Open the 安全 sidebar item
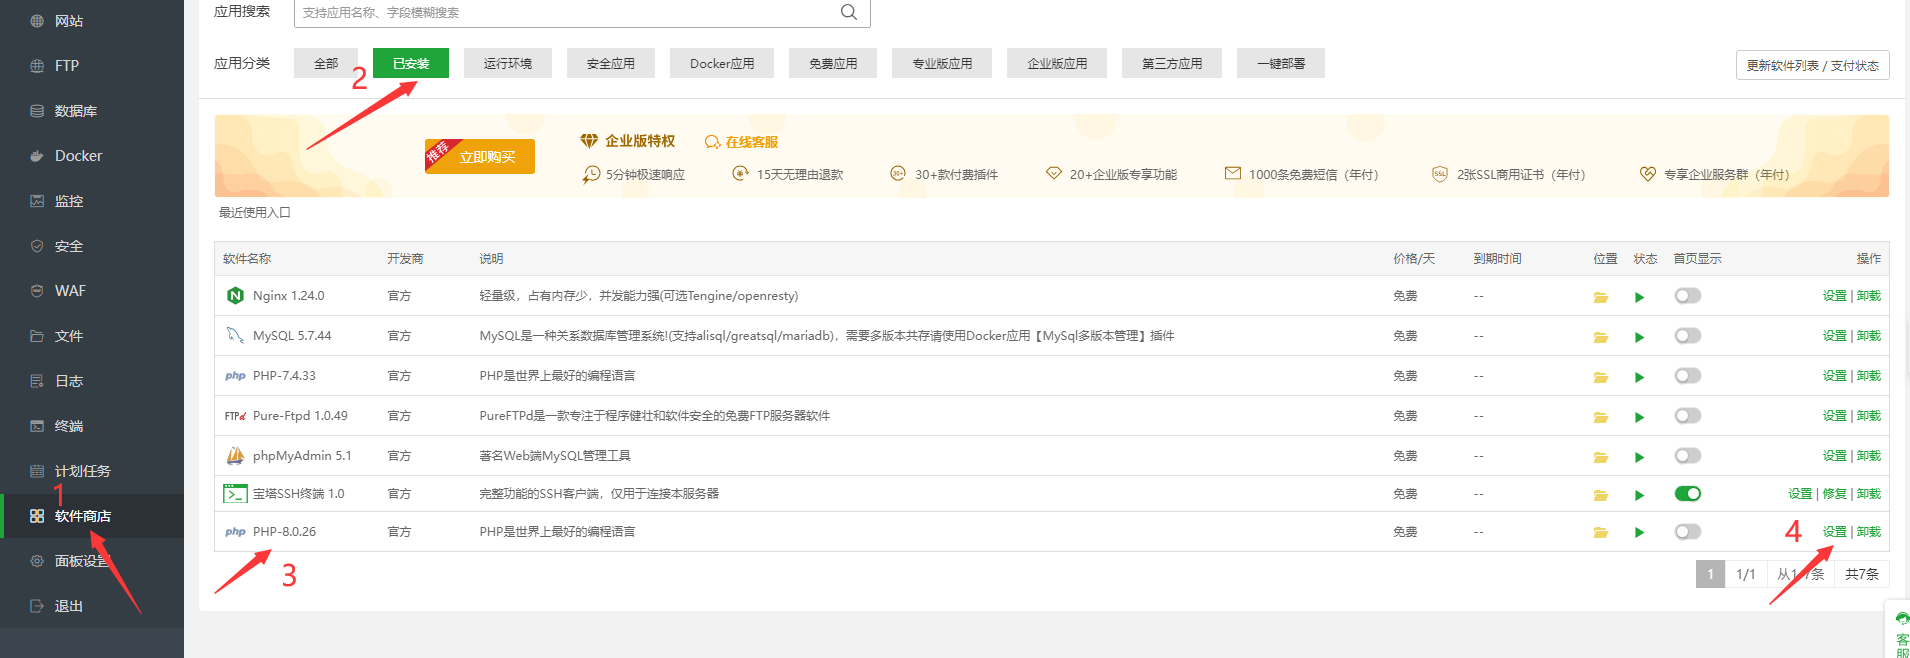 (x=92, y=246)
